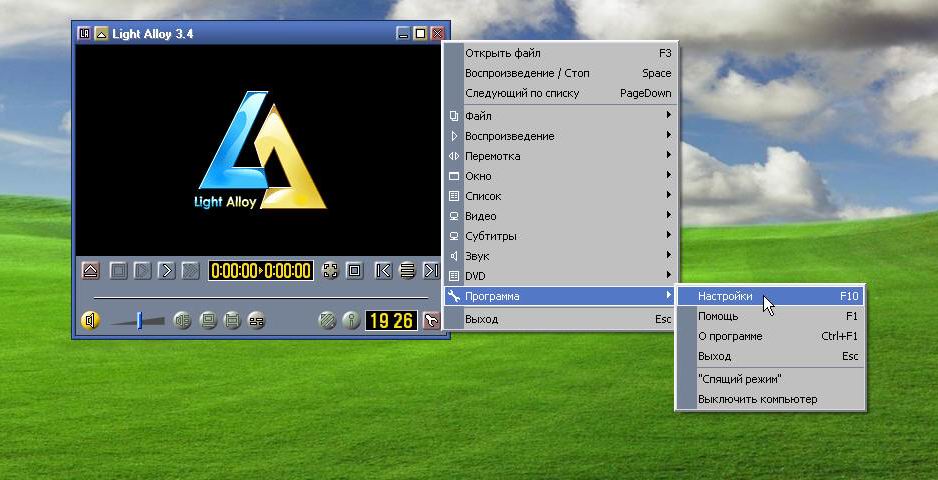Open 'Помощь' in the submenu
The image size is (938, 480).
[770, 316]
